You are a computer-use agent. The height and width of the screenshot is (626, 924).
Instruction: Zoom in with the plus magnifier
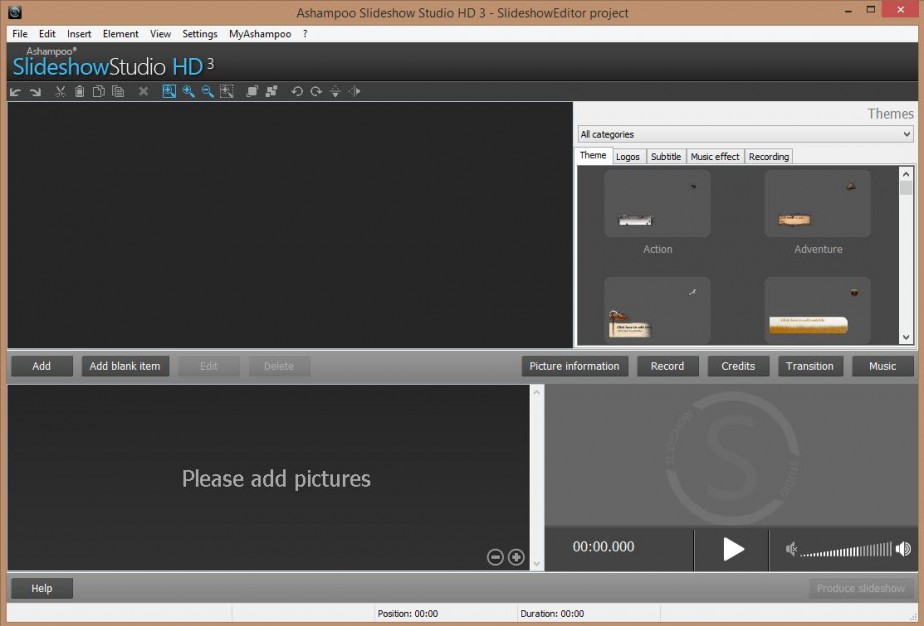click(189, 91)
